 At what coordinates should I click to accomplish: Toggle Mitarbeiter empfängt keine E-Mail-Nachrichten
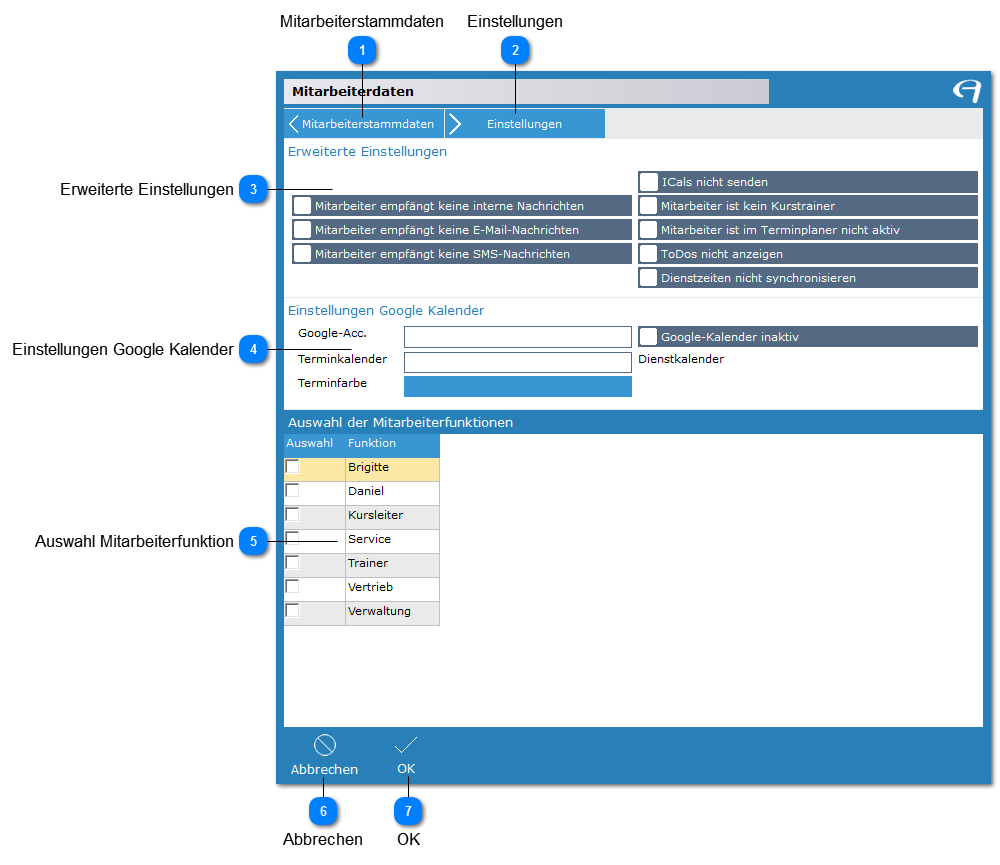[x=302, y=230]
